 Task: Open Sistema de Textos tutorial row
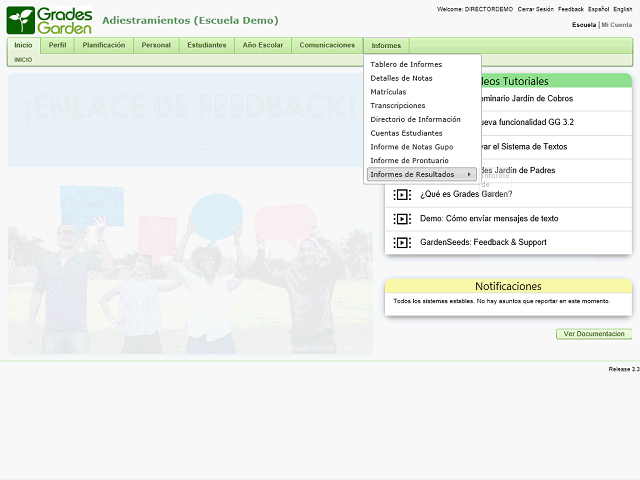click(557, 147)
